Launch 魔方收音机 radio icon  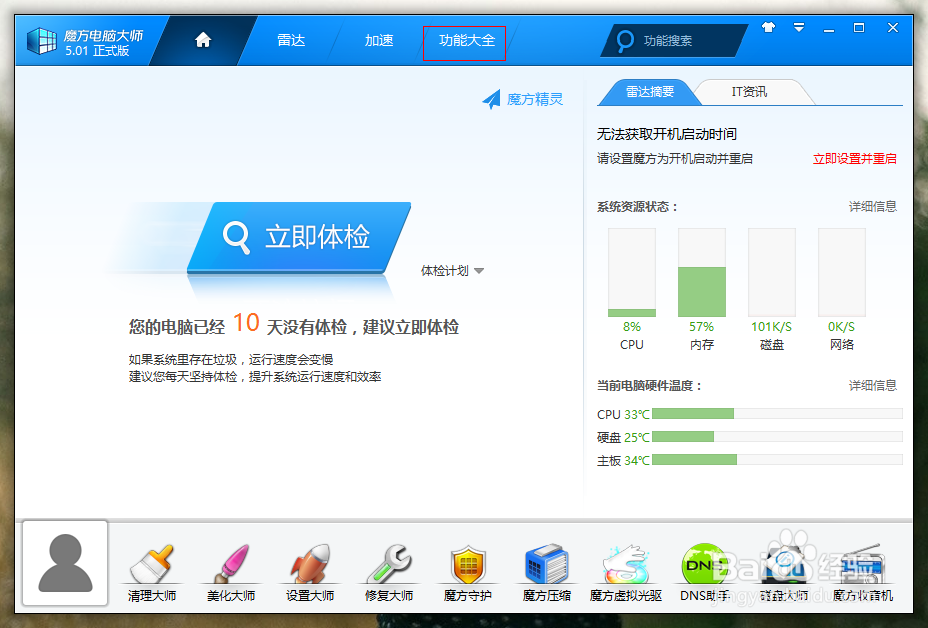(x=863, y=565)
